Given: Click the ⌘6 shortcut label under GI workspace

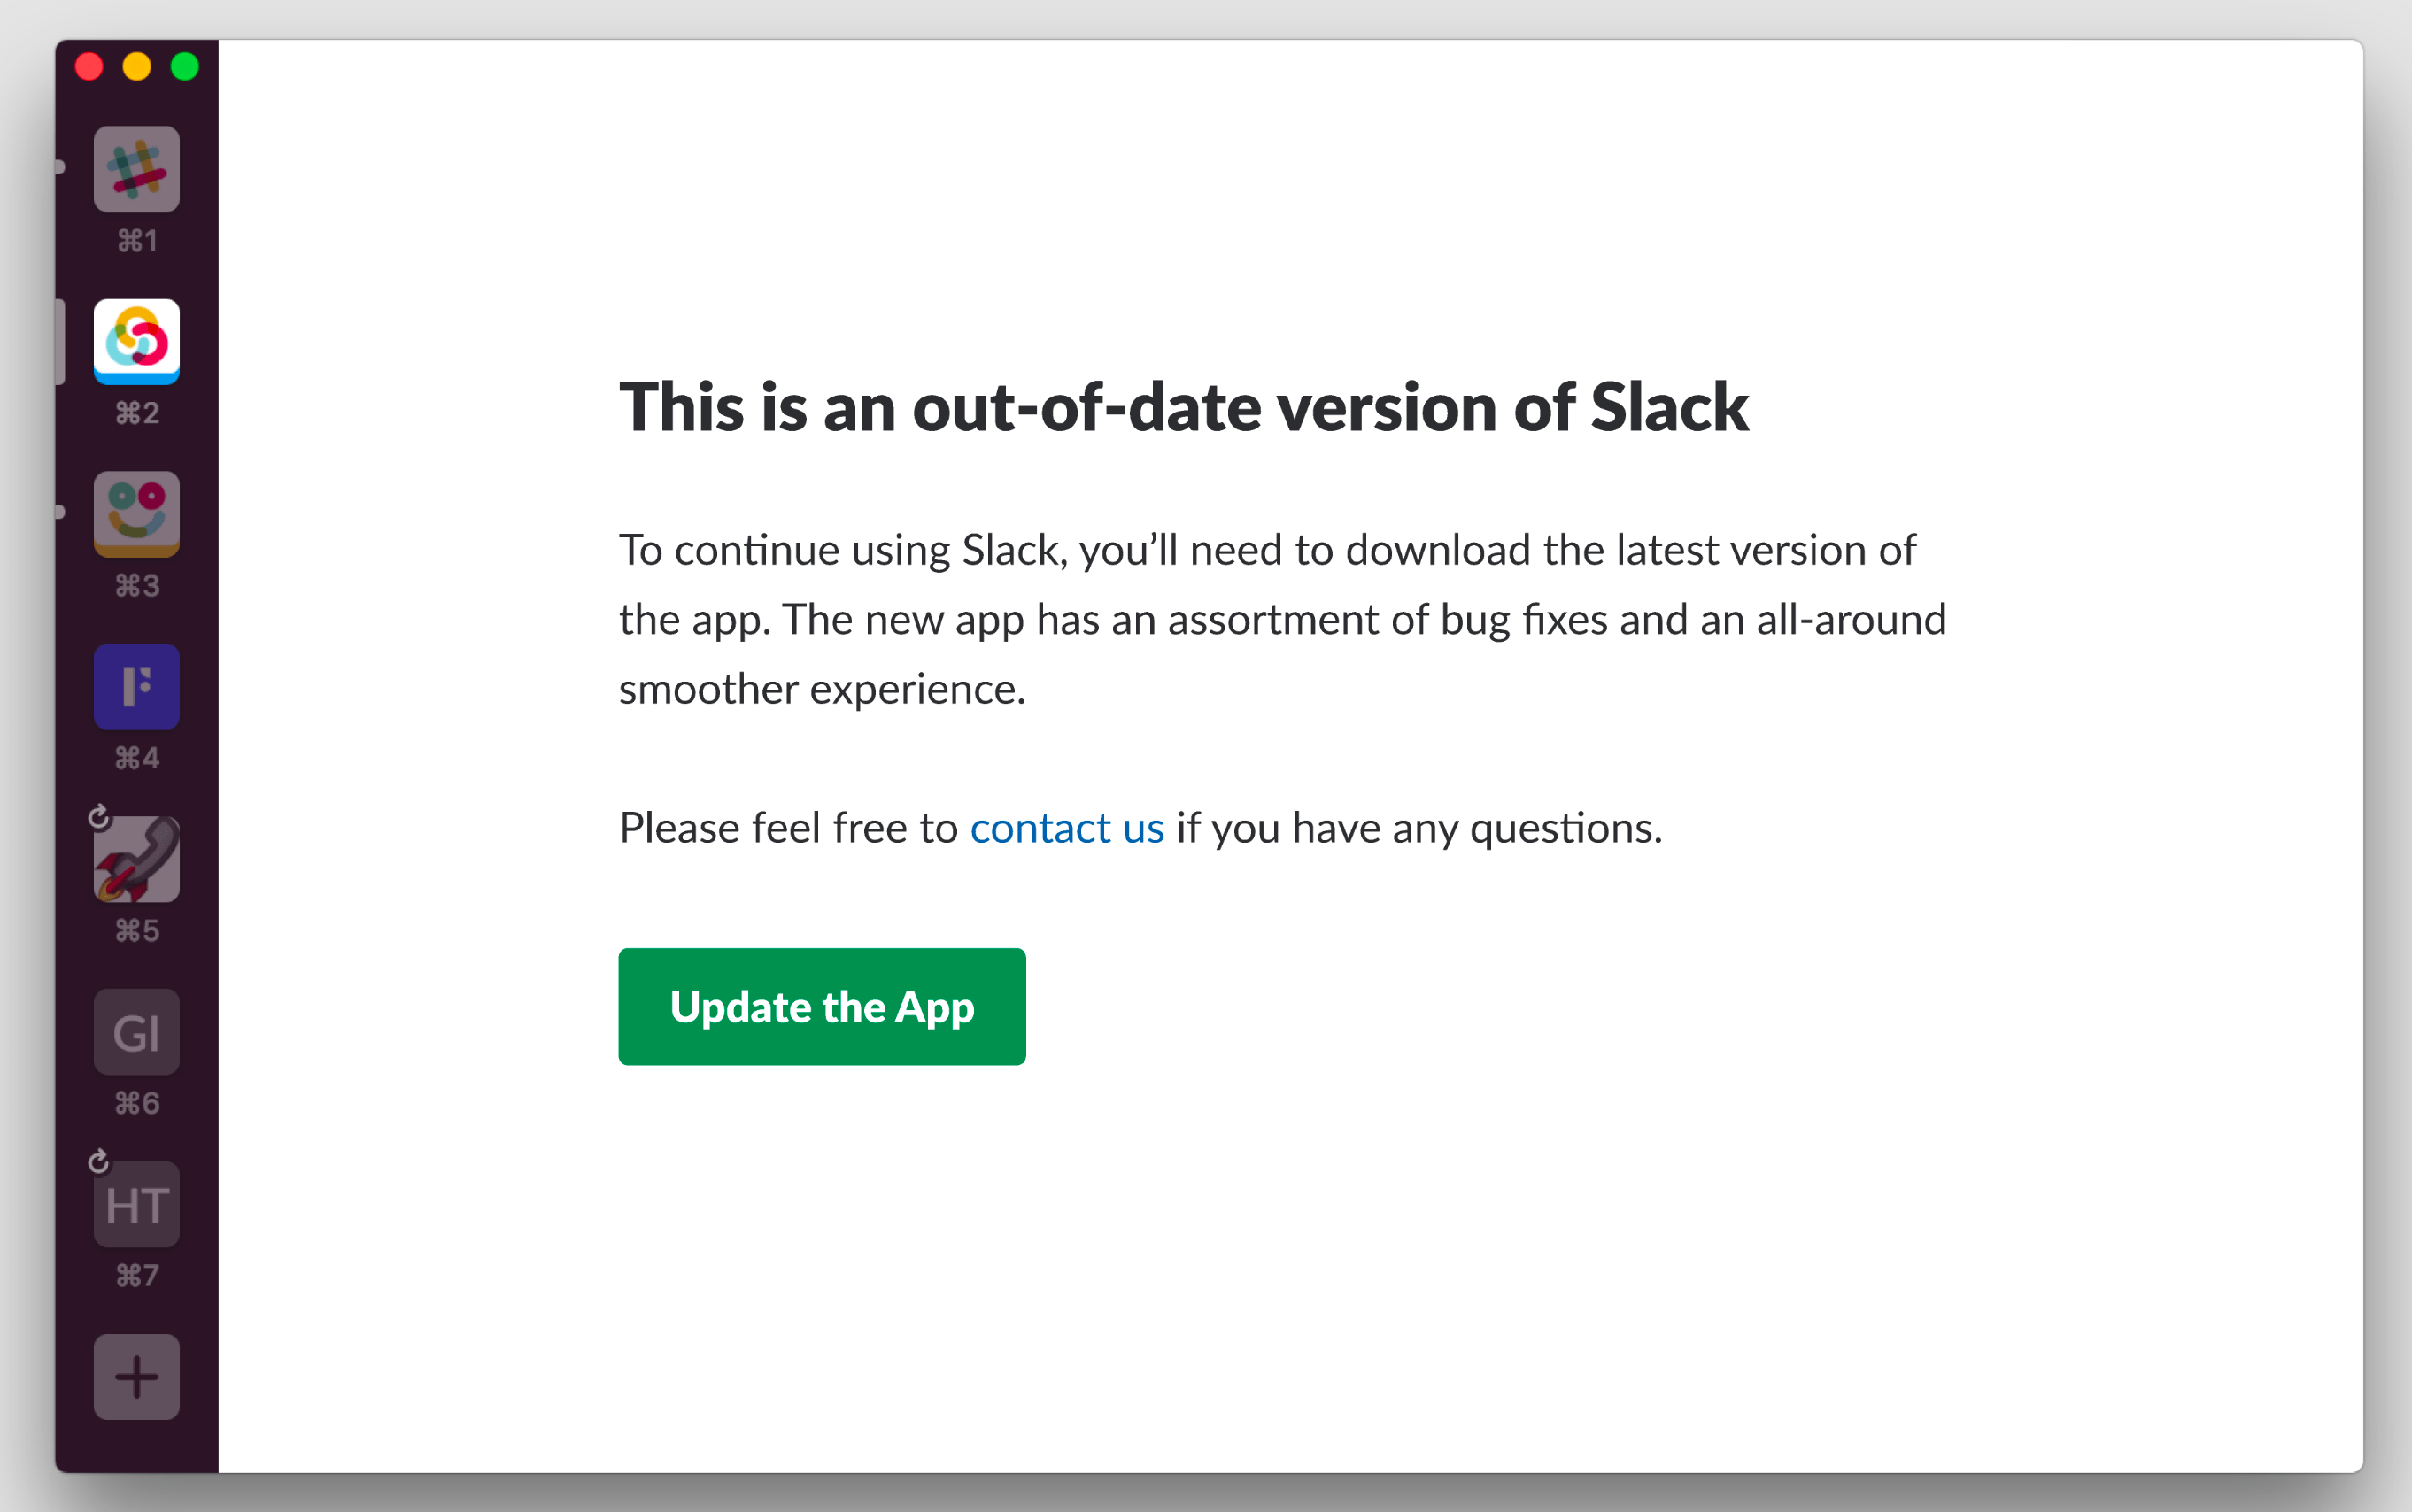Looking at the screenshot, I should coord(136,1103).
